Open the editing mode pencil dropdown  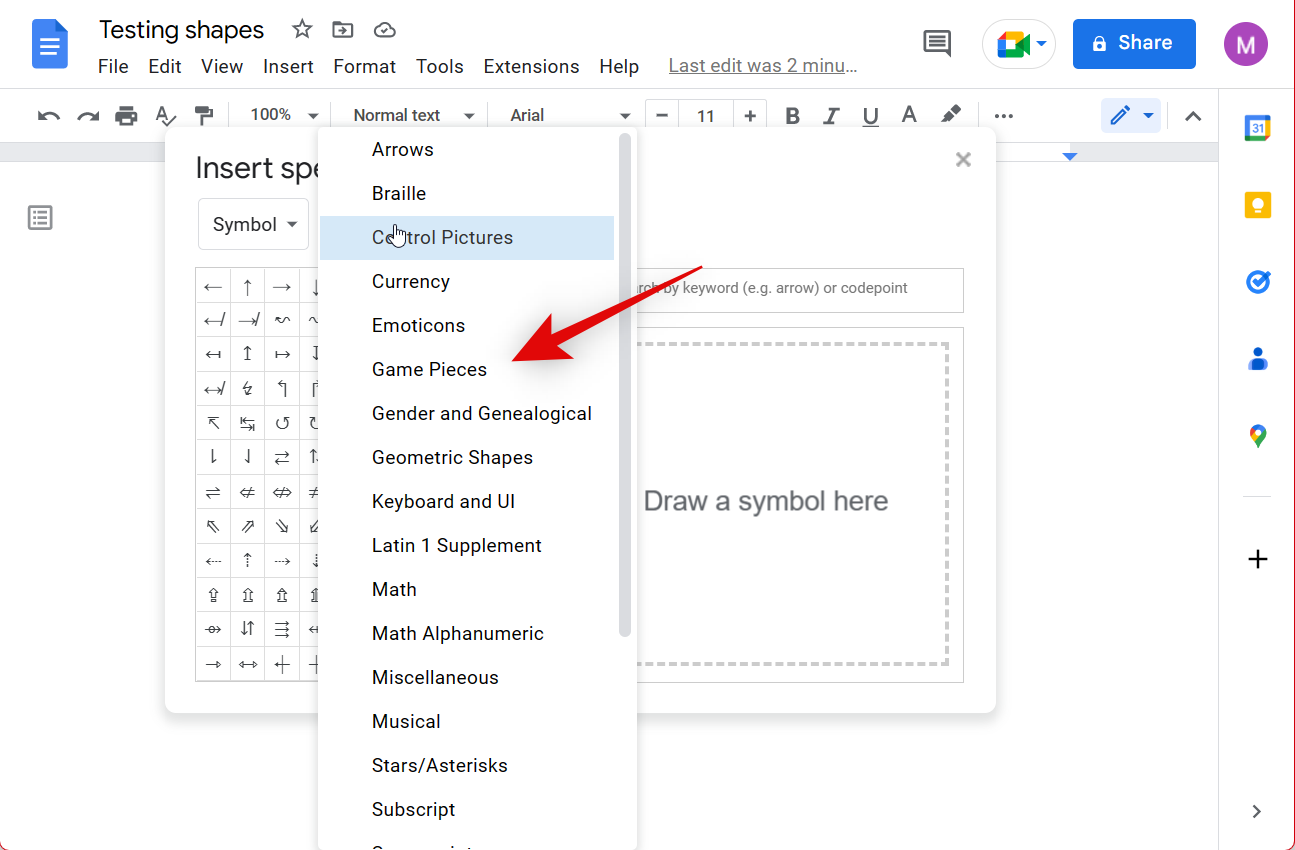(1131, 116)
